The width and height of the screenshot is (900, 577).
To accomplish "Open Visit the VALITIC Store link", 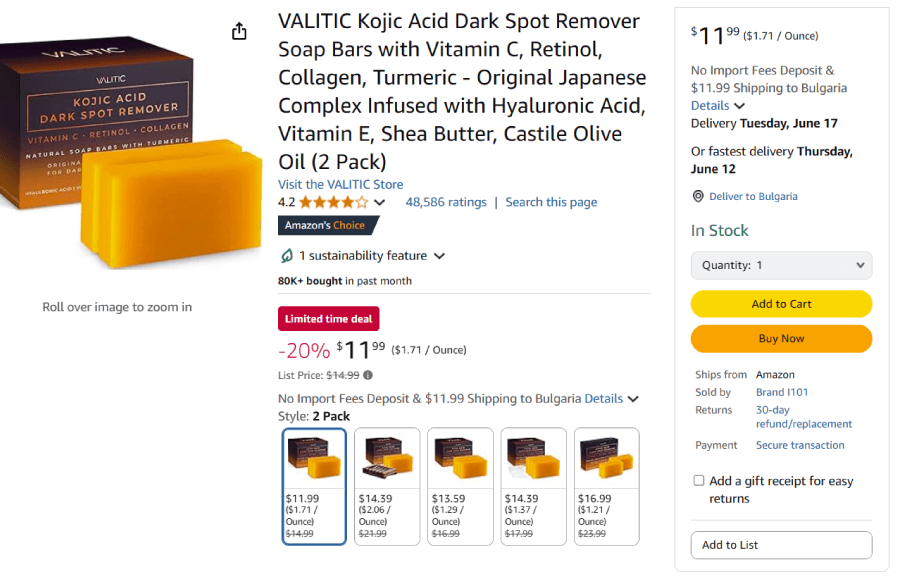I will click(x=340, y=184).
